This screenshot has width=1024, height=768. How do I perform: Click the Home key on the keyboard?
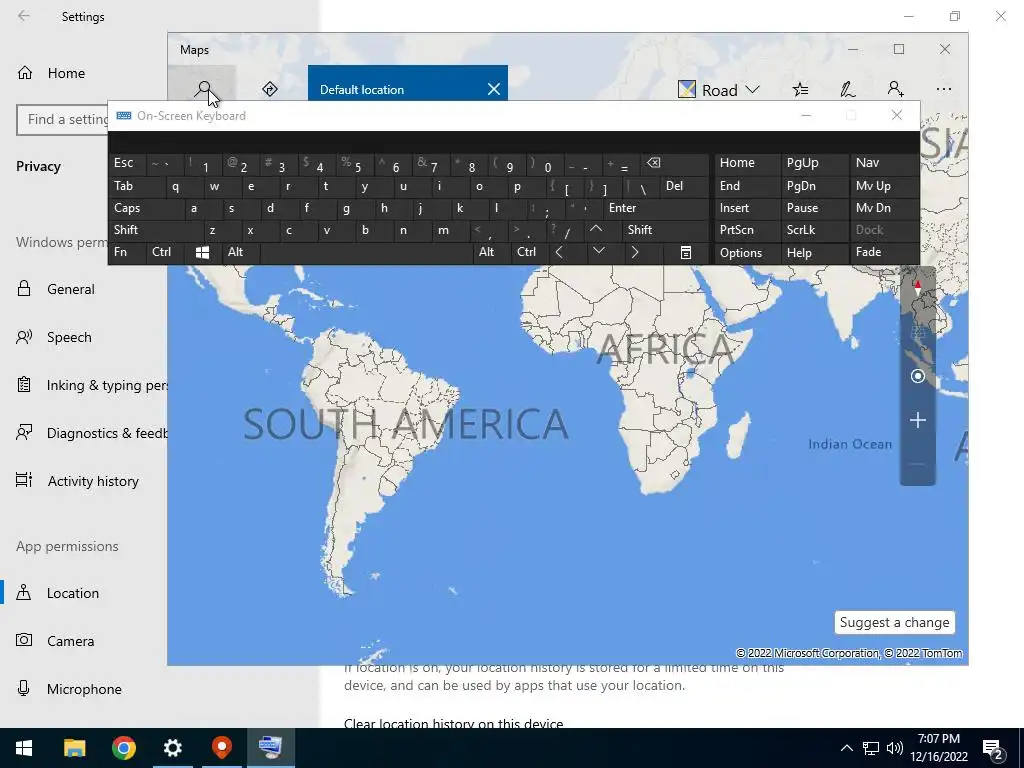click(746, 163)
